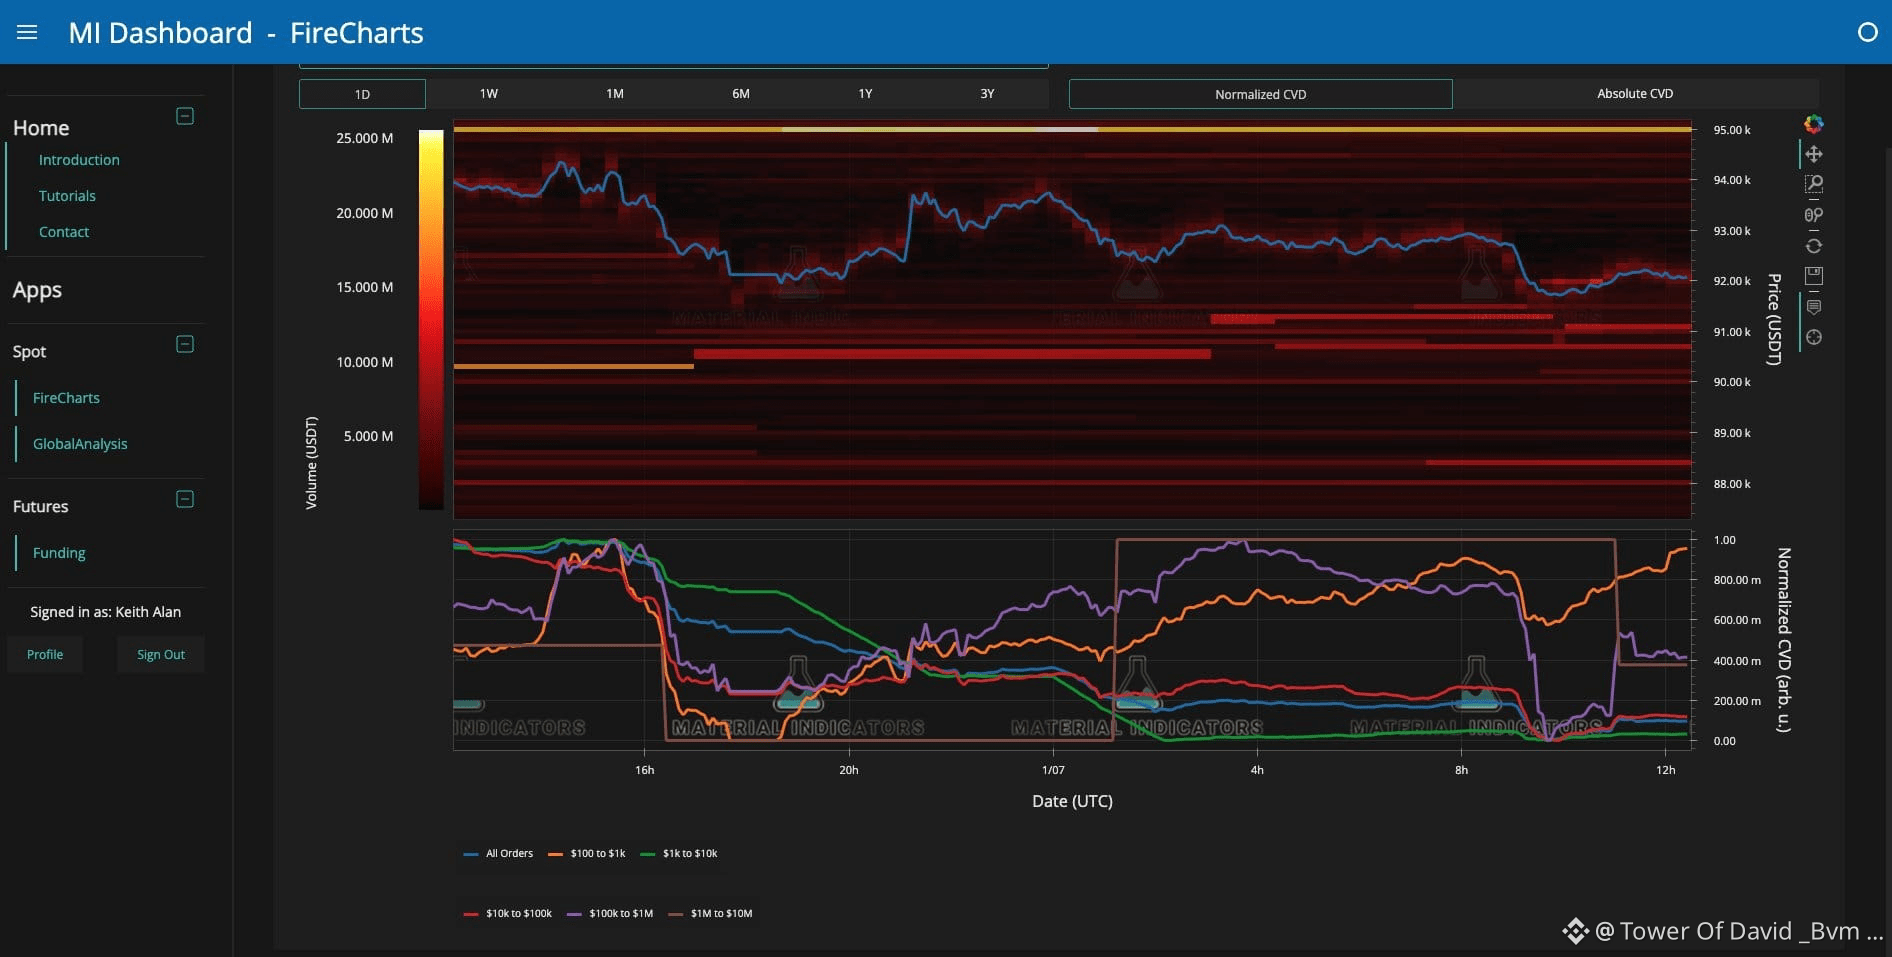Viewport: 1892px width, 957px height.
Task: Toggle All Orders line in legend
Action: pyautogui.click(x=499, y=853)
